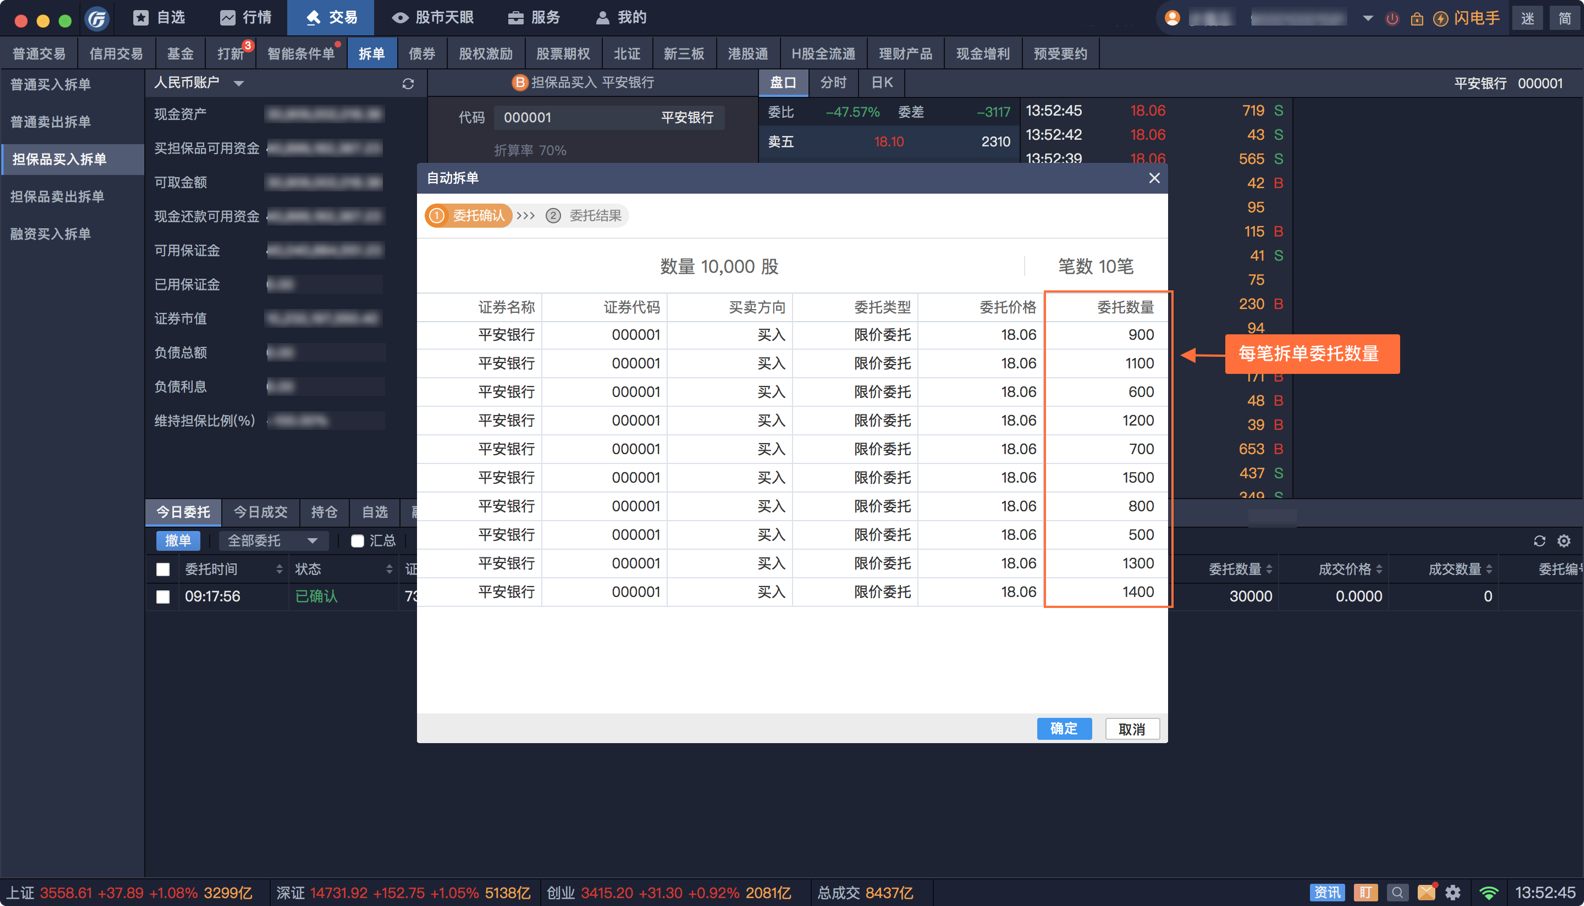Sort by 委托时间 column
Screen dimensions: 1584x906
pyautogui.click(x=233, y=569)
